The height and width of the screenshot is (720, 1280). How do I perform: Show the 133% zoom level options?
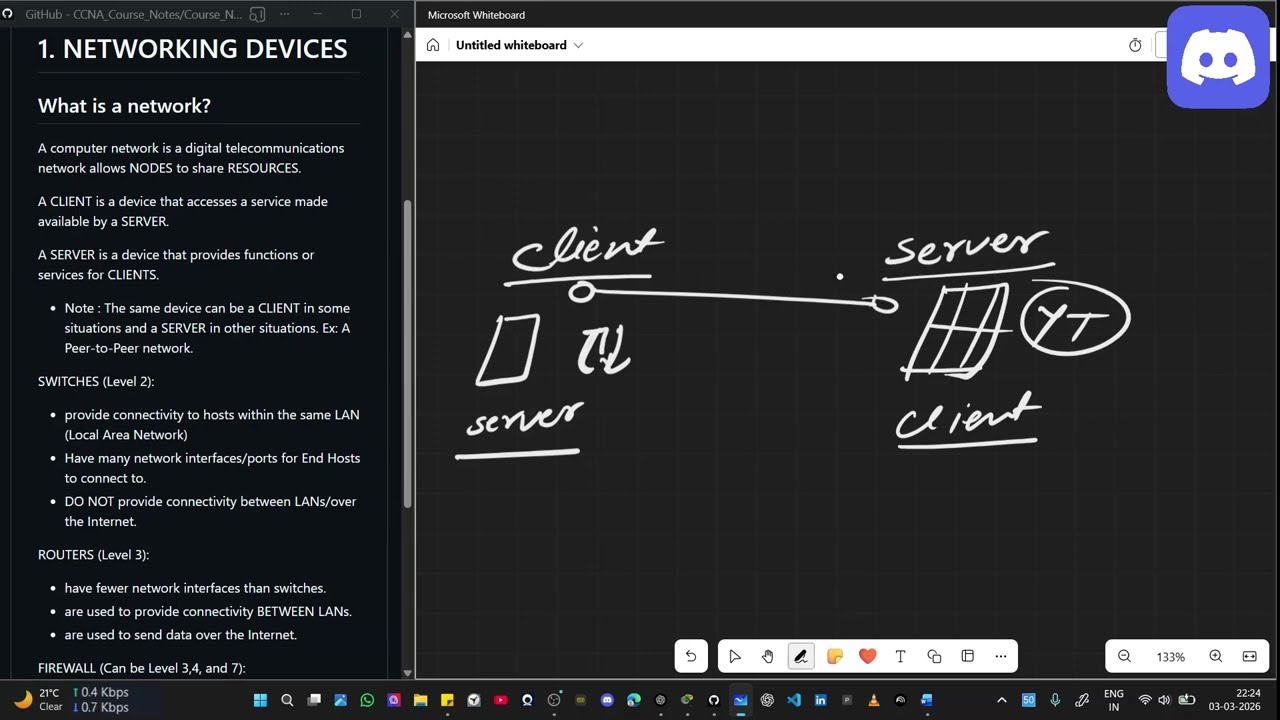1170,657
